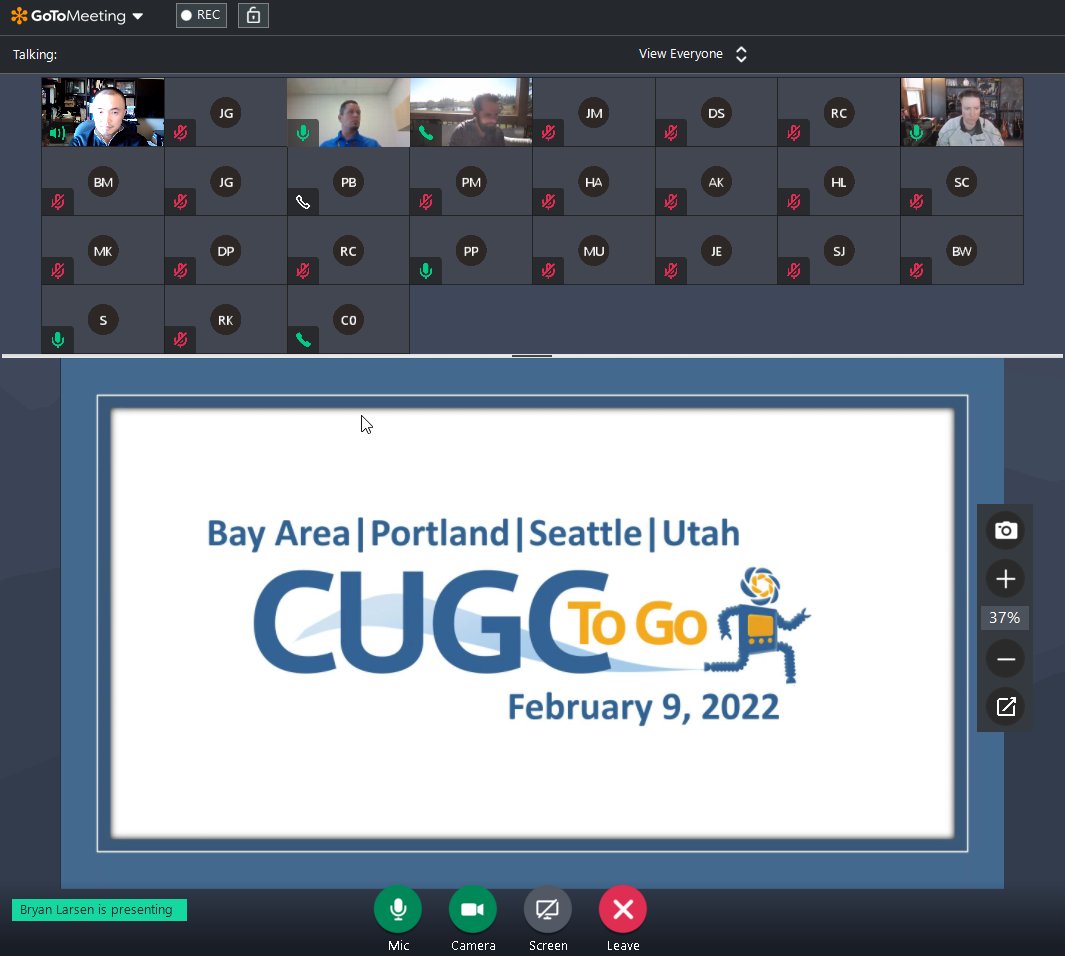
Task: Click the DP participant avatar
Action: (225, 251)
